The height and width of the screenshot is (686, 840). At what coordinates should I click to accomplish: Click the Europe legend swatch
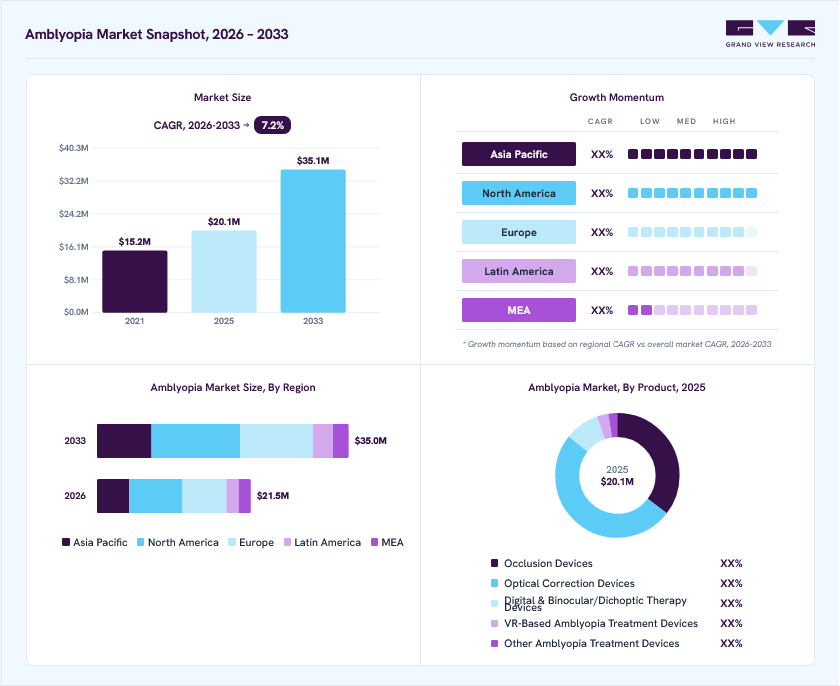231,542
